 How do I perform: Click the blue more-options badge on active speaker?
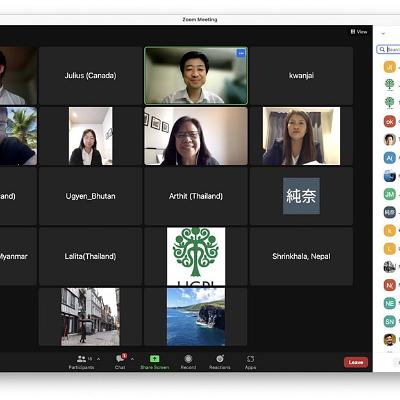point(241,53)
